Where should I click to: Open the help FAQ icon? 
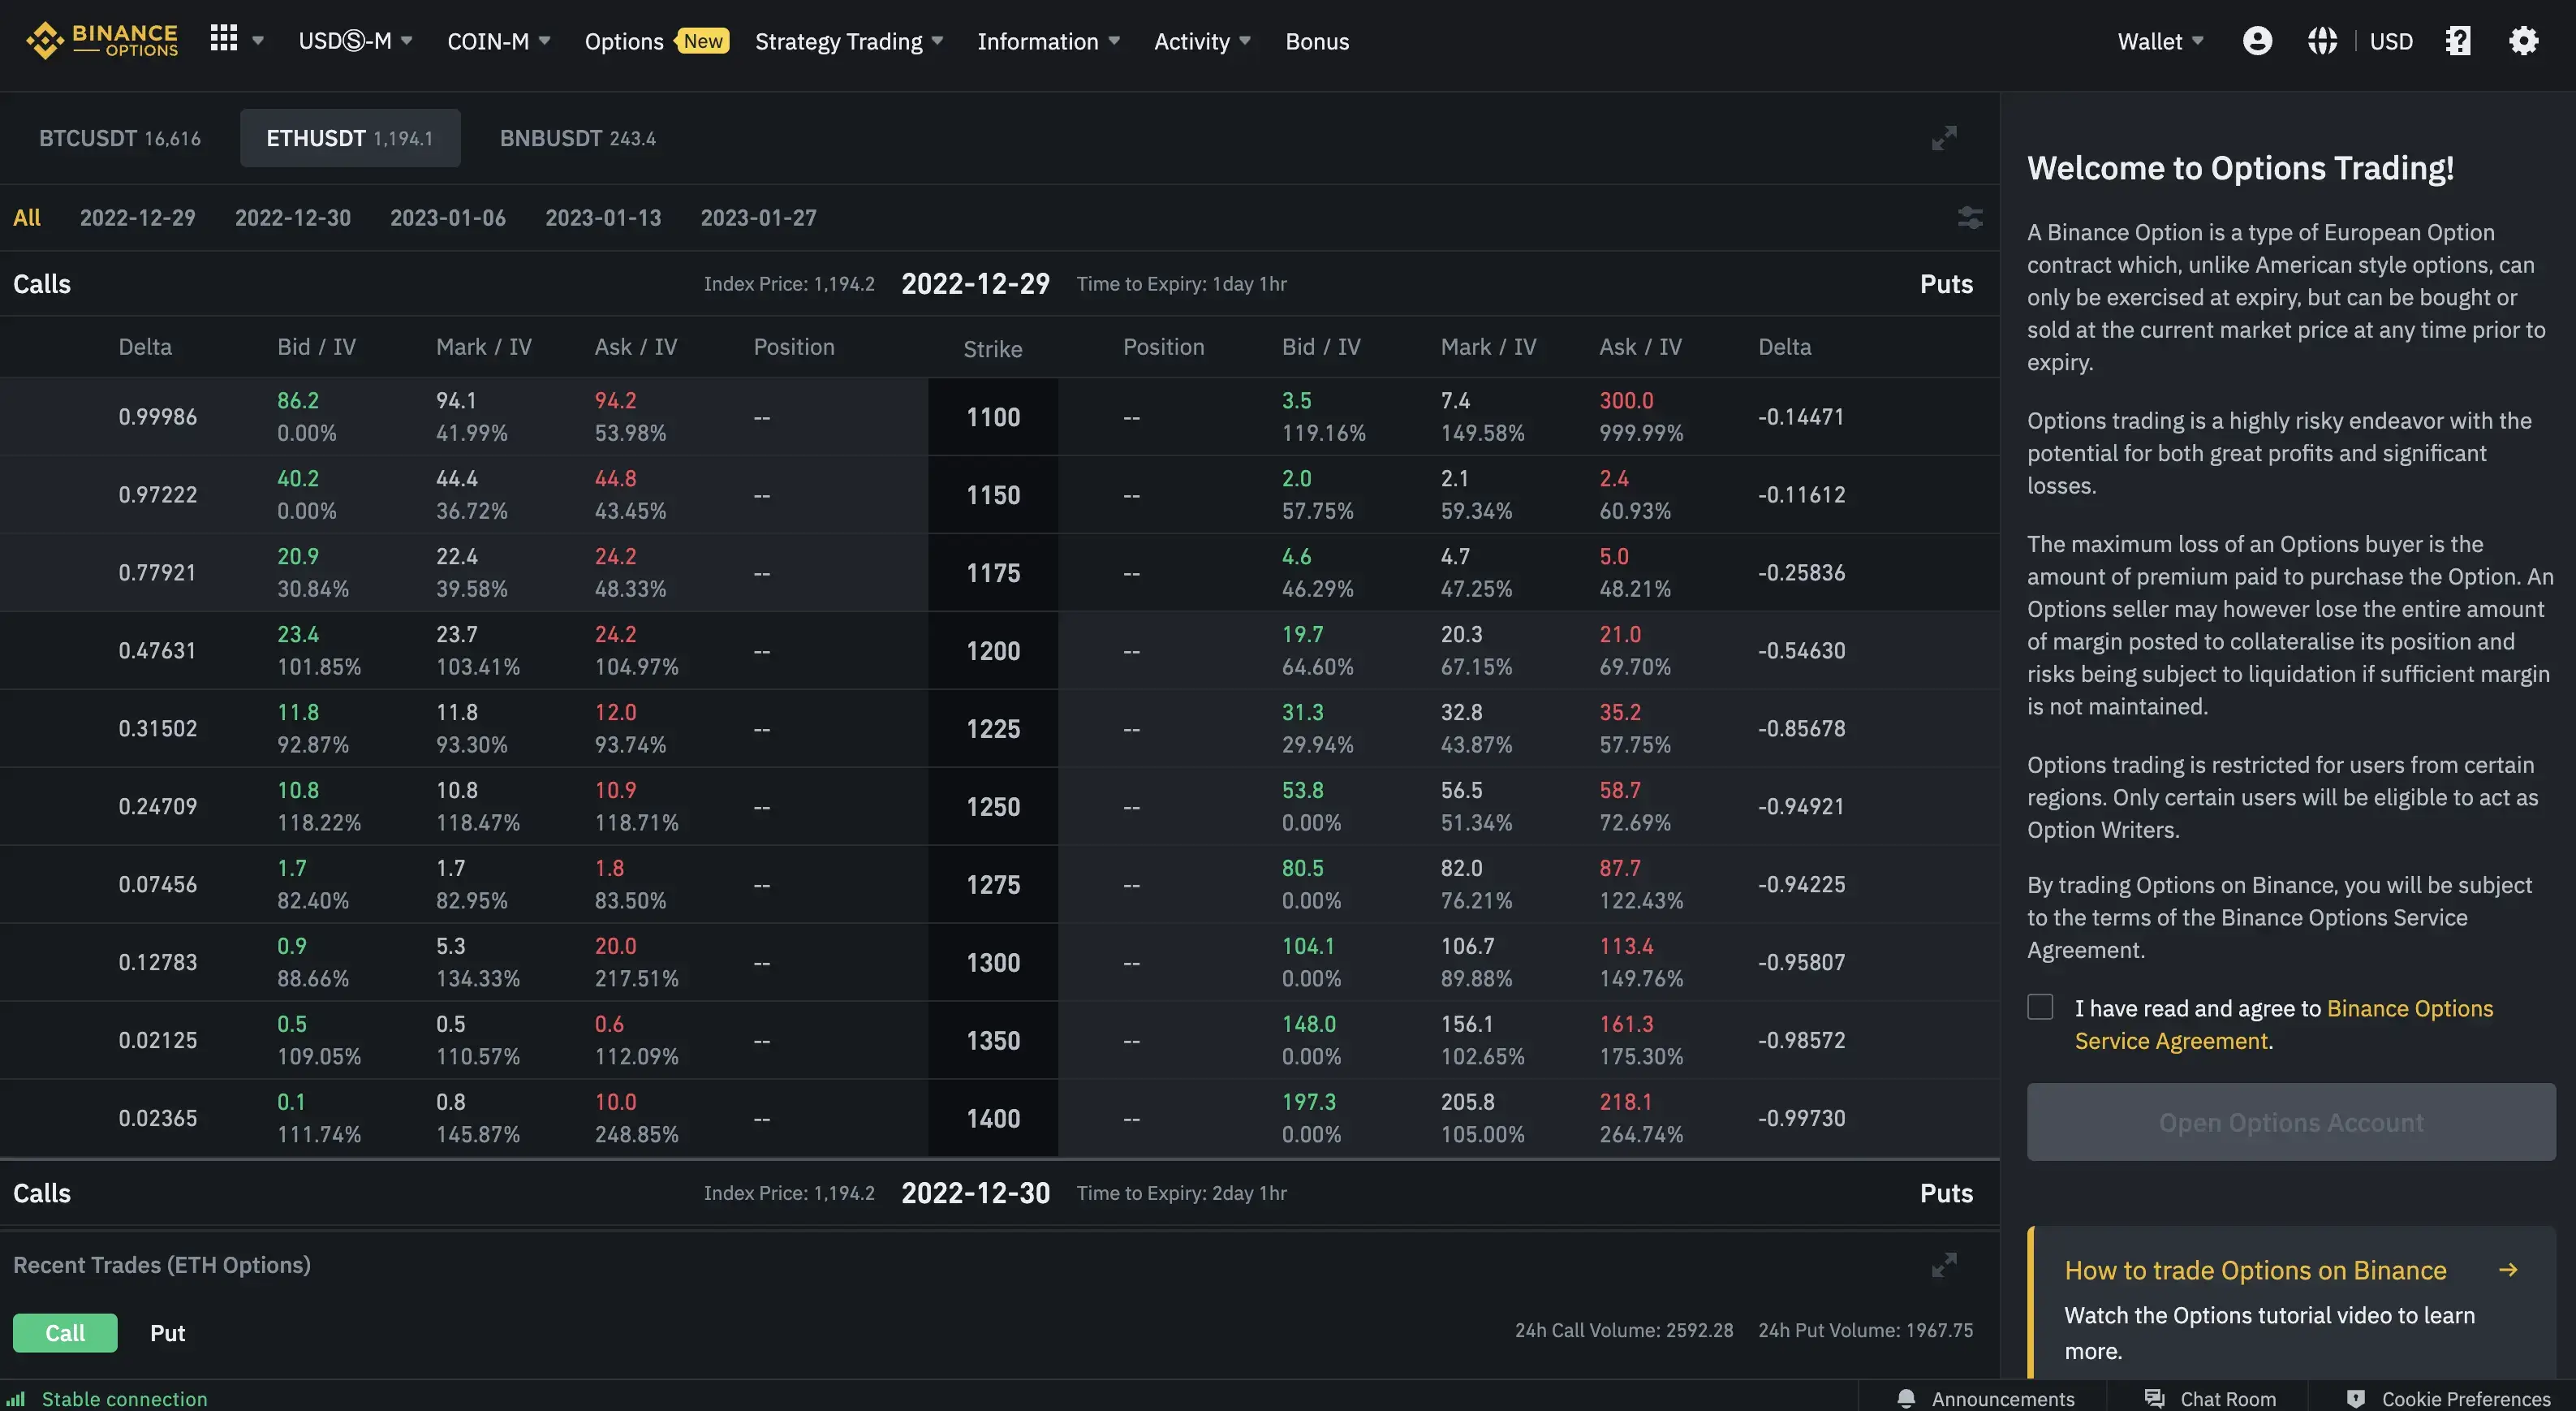click(2457, 40)
